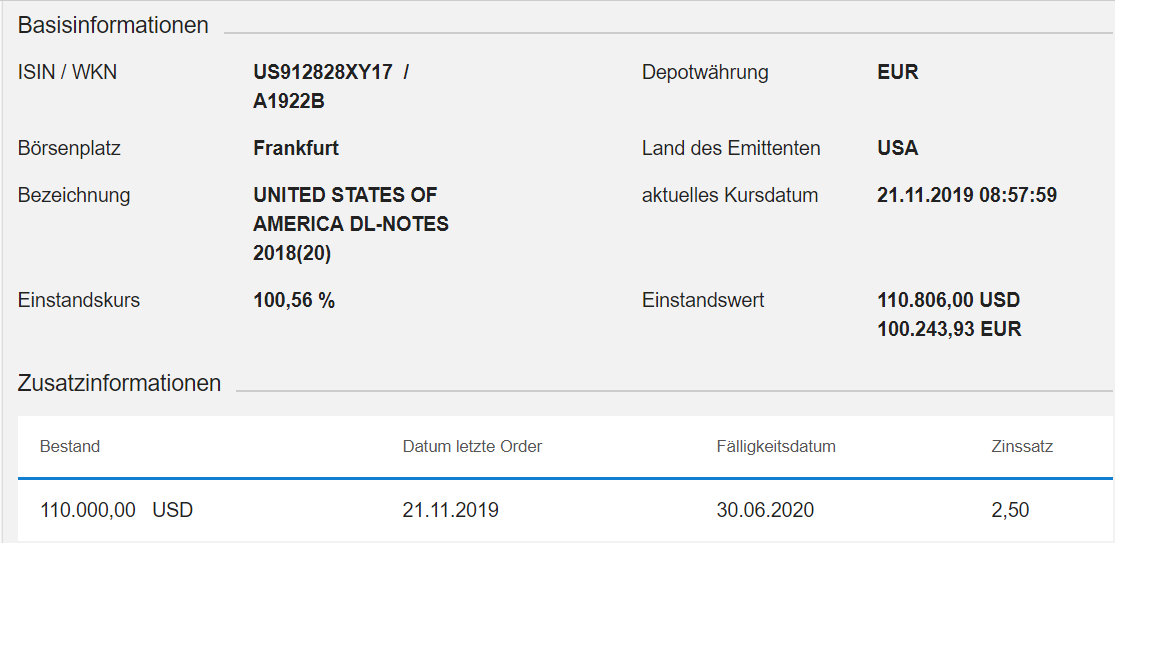This screenshot has width=1152, height=648.
Task: Click the Depotwährung label
Action: (x=705, y=73)
